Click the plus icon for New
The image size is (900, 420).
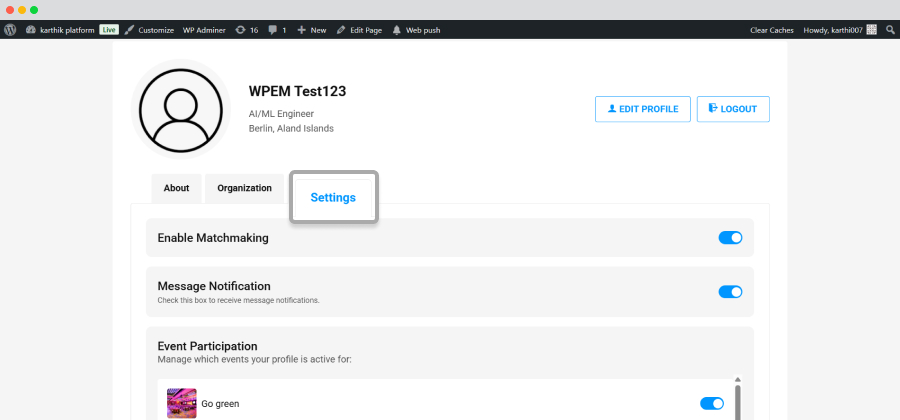click(x=301, y=30)
